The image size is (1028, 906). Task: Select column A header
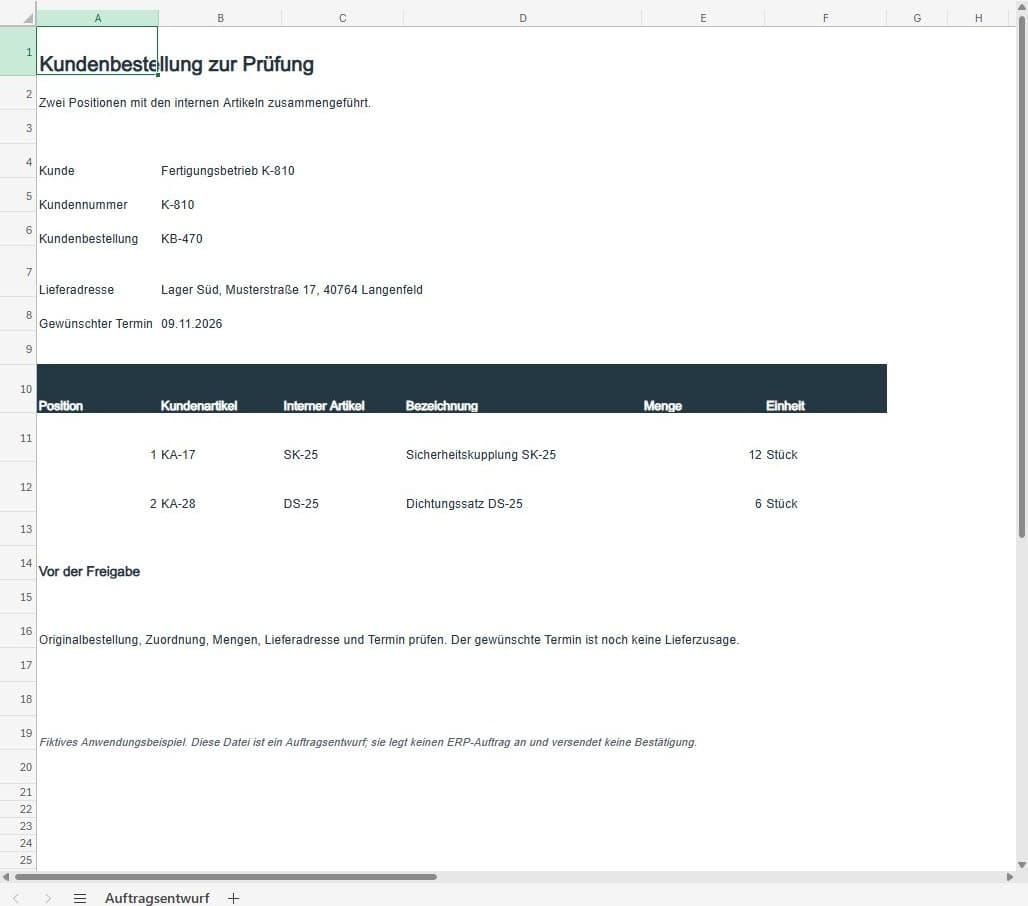98,18
